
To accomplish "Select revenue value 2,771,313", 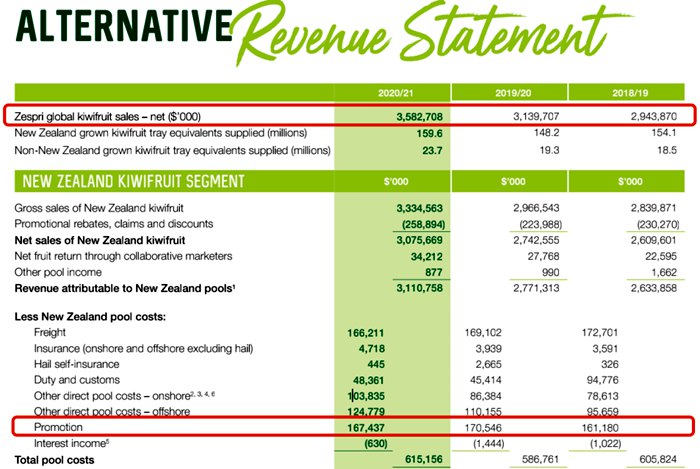I will pos(536,288).
